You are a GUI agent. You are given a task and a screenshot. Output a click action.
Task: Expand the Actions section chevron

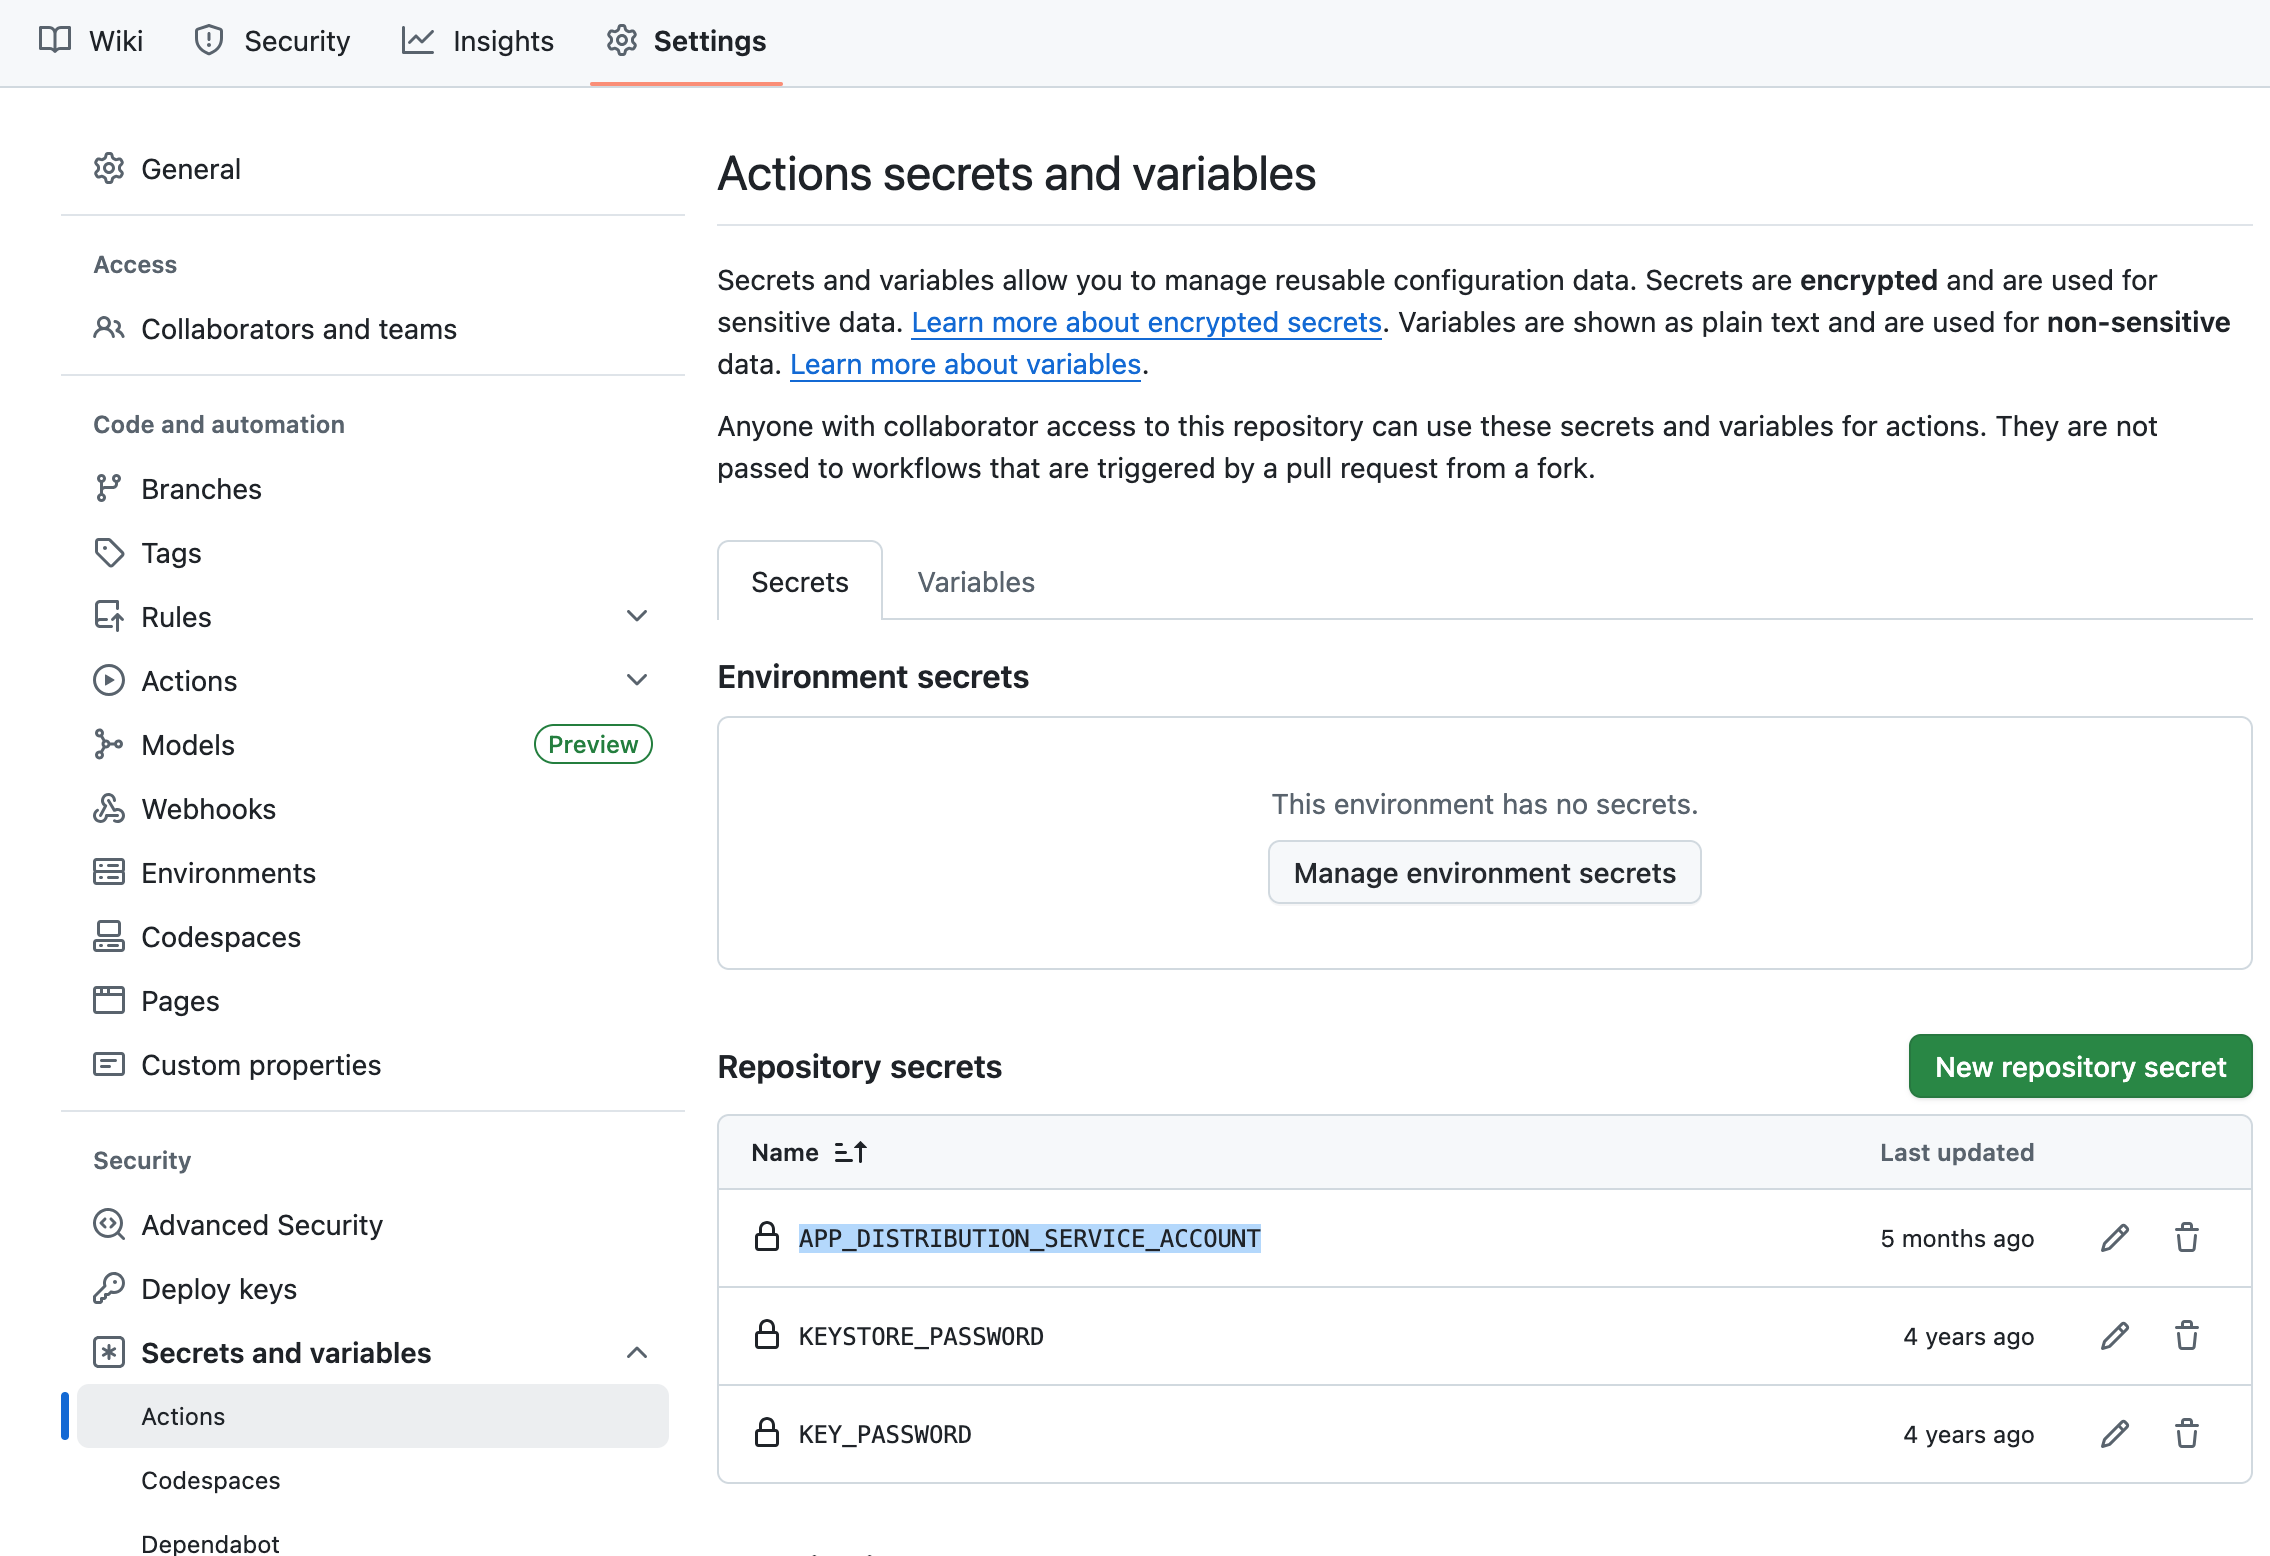click(637, 680)
